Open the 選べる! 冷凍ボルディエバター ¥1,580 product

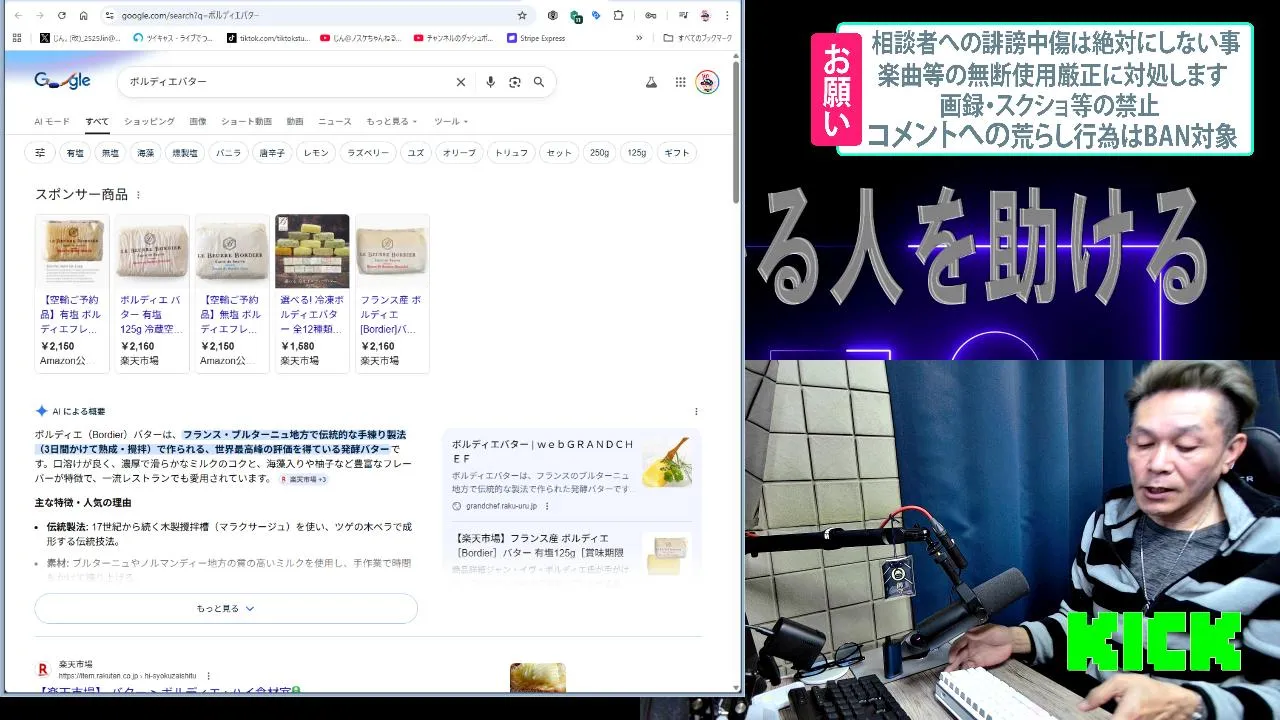(312, 292)
